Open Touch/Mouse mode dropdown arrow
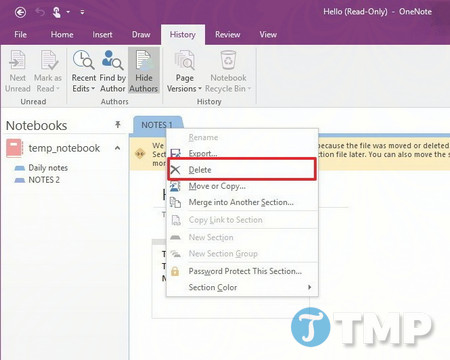Image resolution: width=450 pixels, height=360 pixels. click(68, 13)
